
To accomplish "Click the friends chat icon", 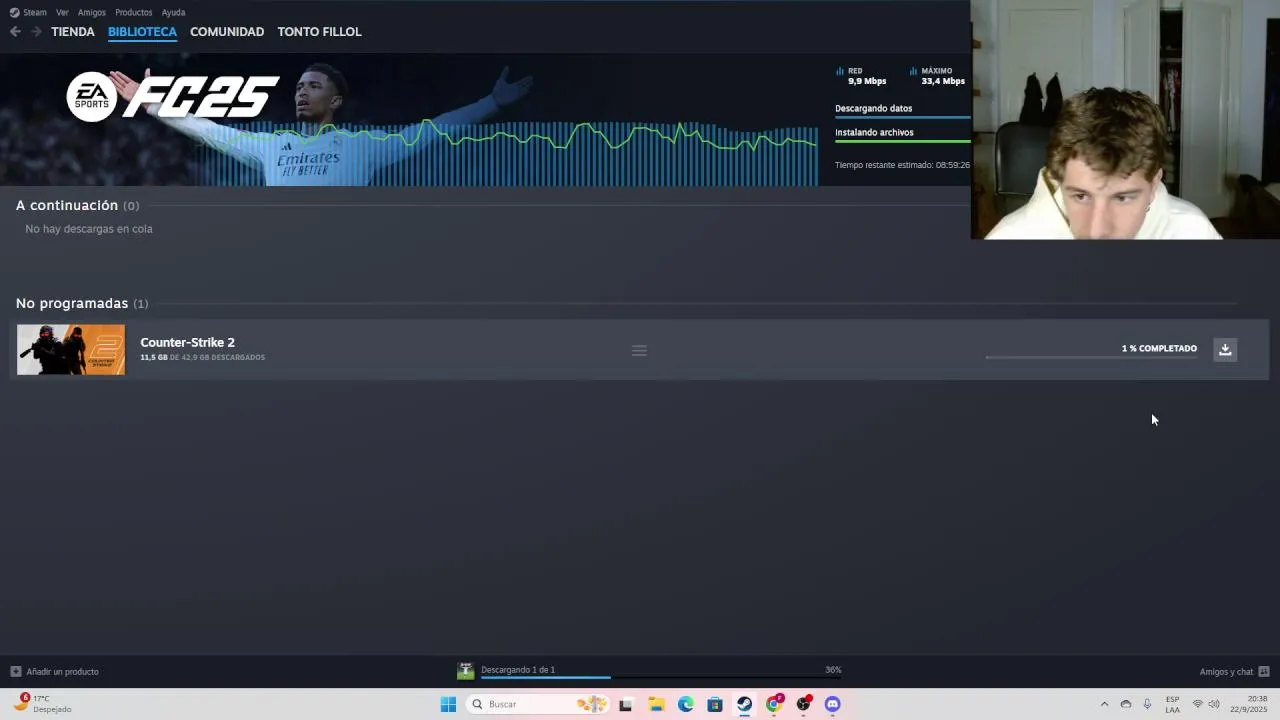I will click(x=1264, y=672).
